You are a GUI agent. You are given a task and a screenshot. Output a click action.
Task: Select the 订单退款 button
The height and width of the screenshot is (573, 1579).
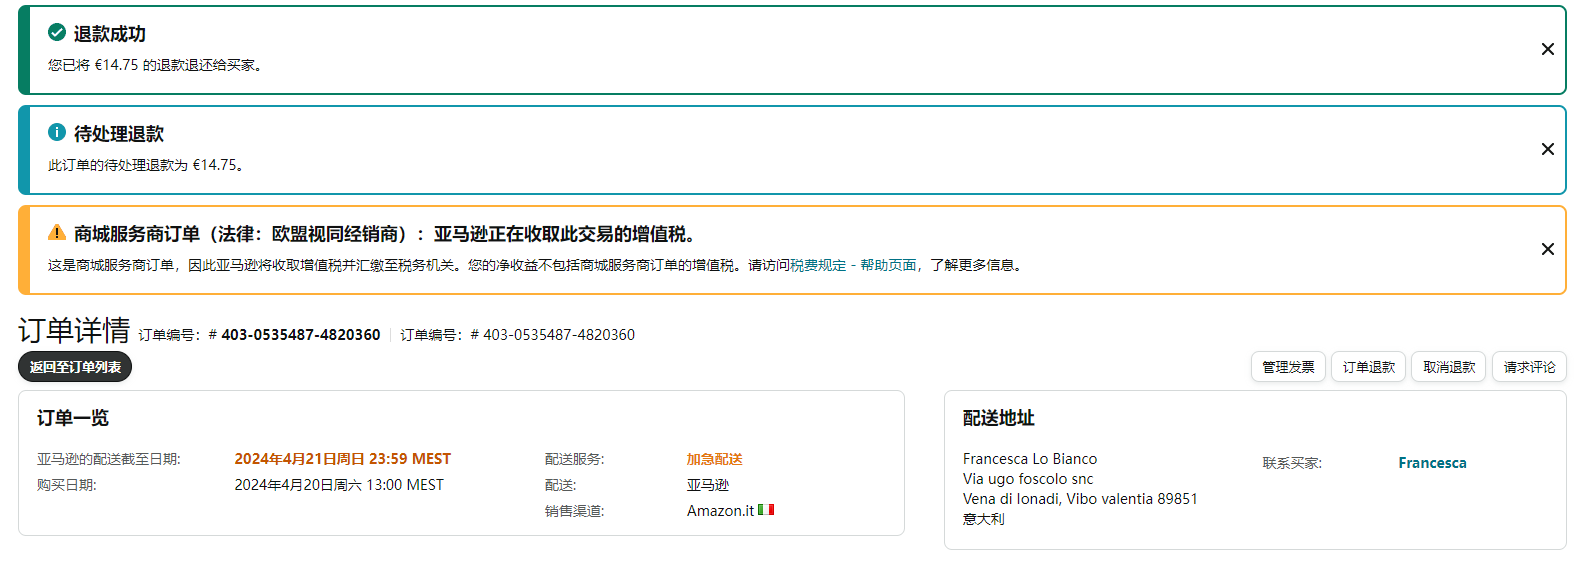click(1368, 367)
